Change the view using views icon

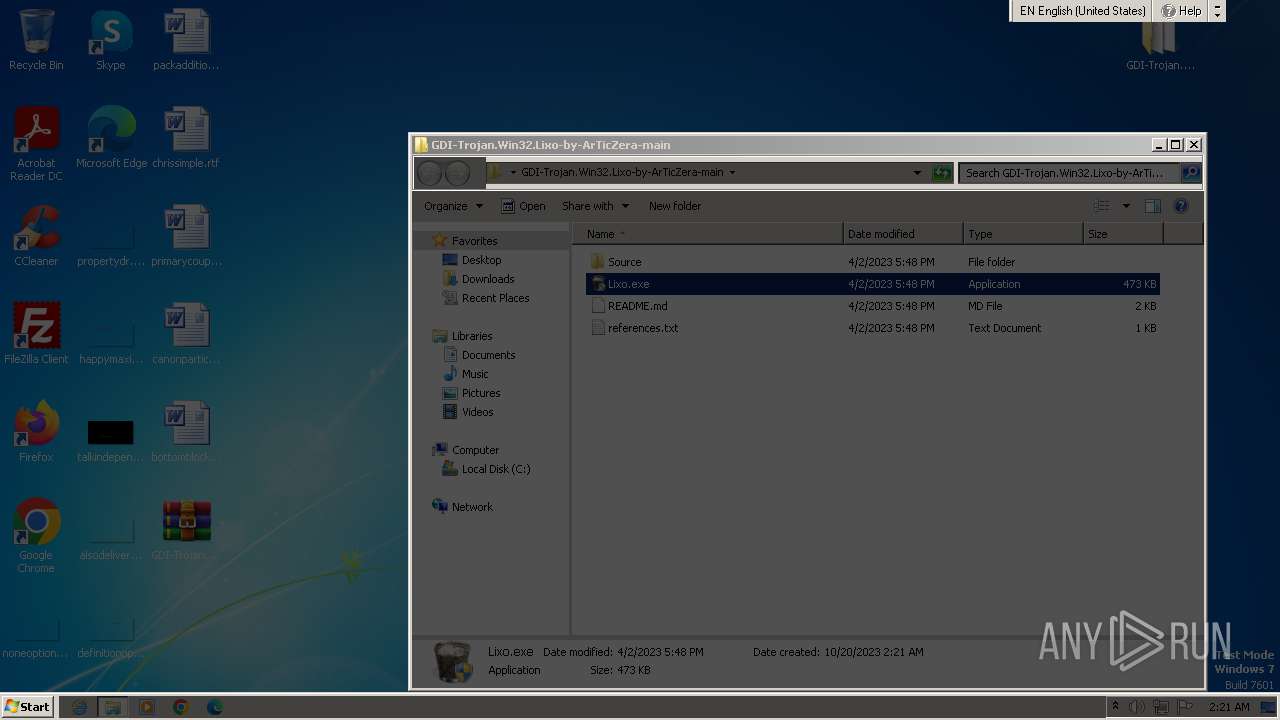click(x=1102, y=206)
